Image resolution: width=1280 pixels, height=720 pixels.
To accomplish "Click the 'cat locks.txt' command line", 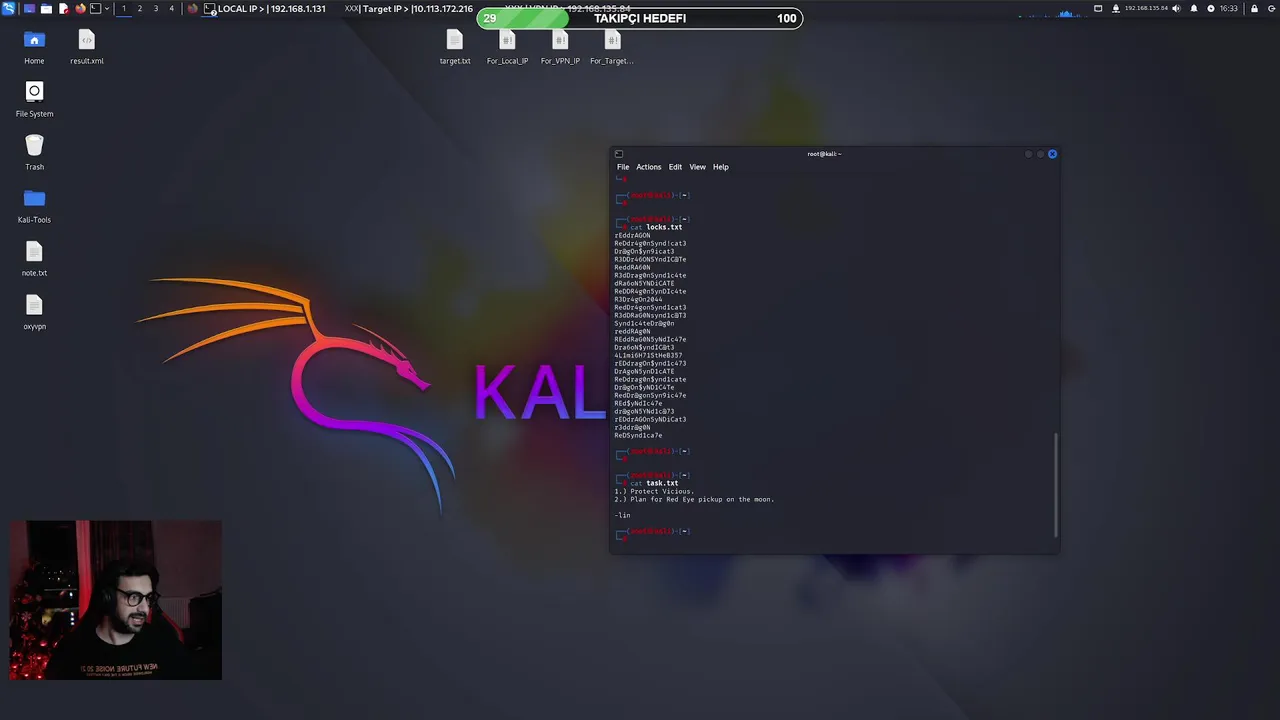I will pyautogui.click(x=656, y=227).
